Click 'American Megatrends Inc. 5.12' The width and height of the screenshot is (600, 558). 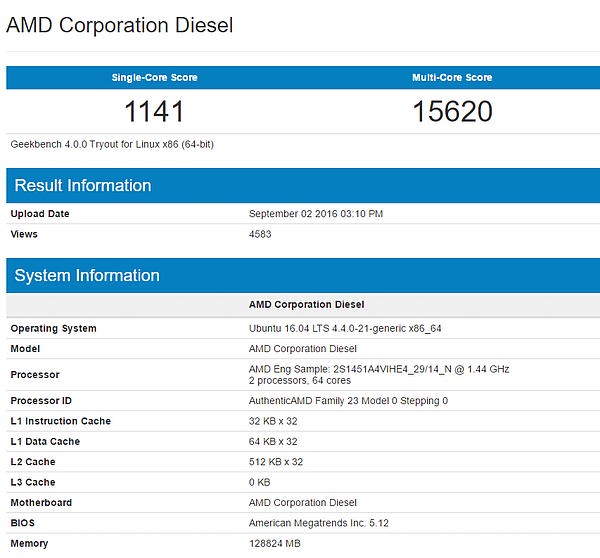coord(318,523)
